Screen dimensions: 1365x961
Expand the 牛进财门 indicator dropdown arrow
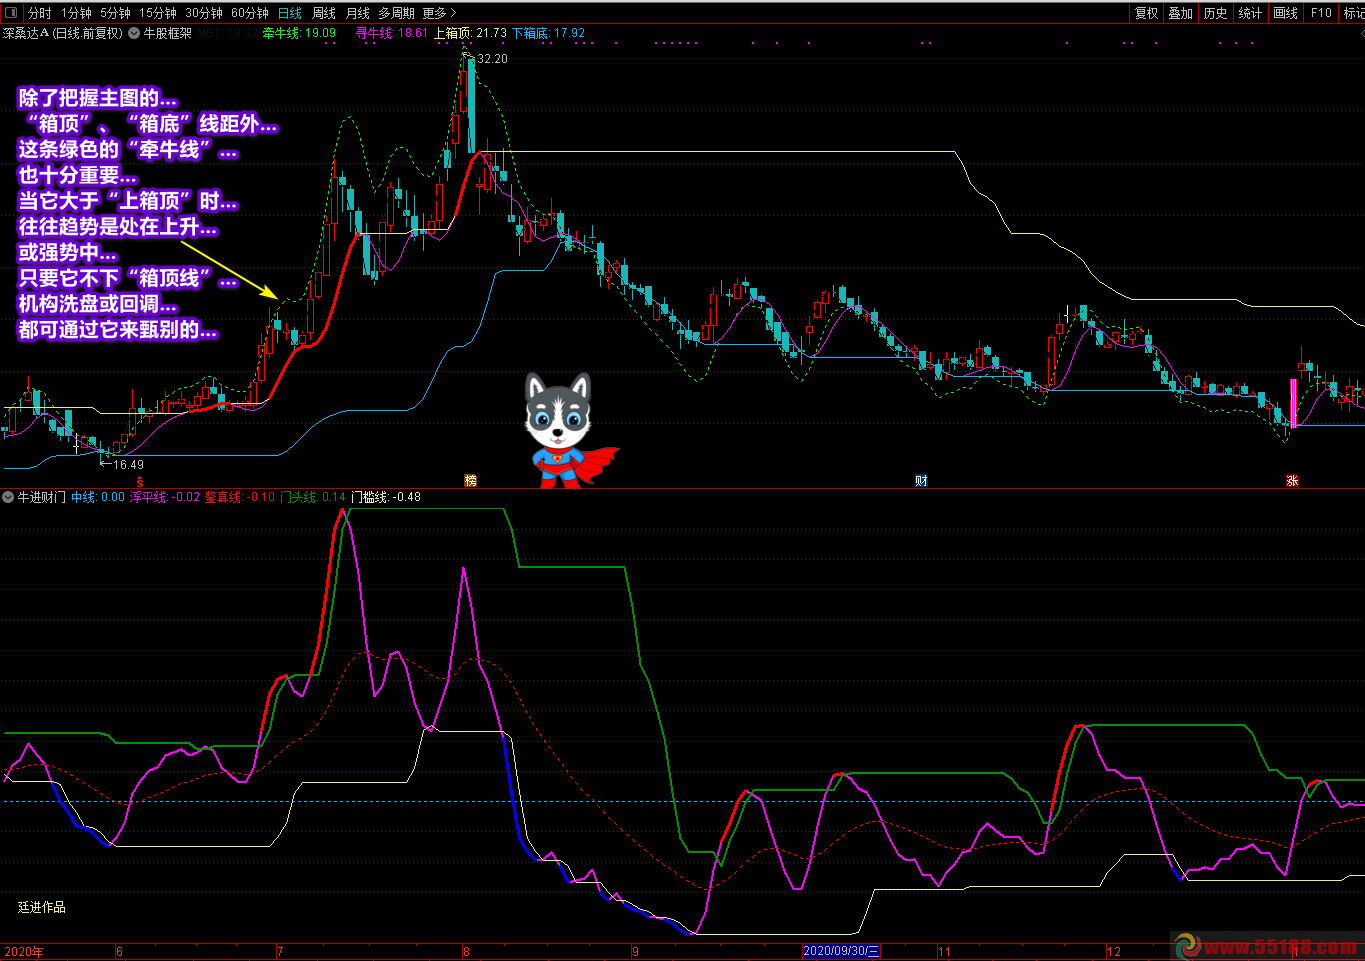click(x=8, y=497)
